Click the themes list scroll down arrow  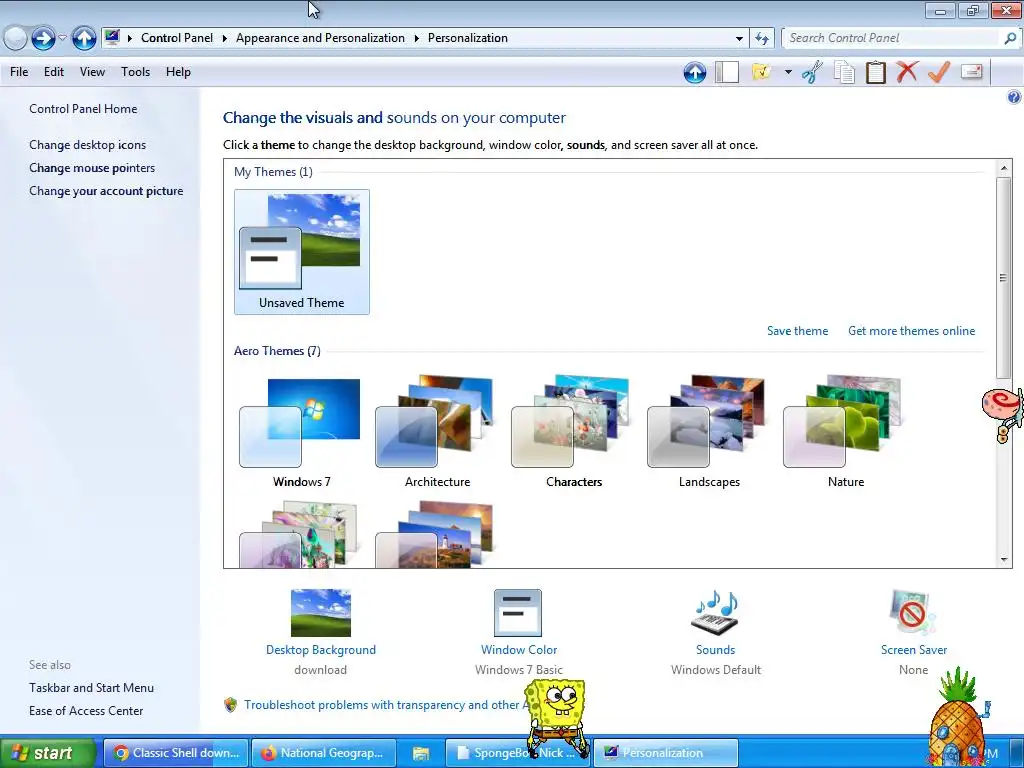click(1004, 559)
